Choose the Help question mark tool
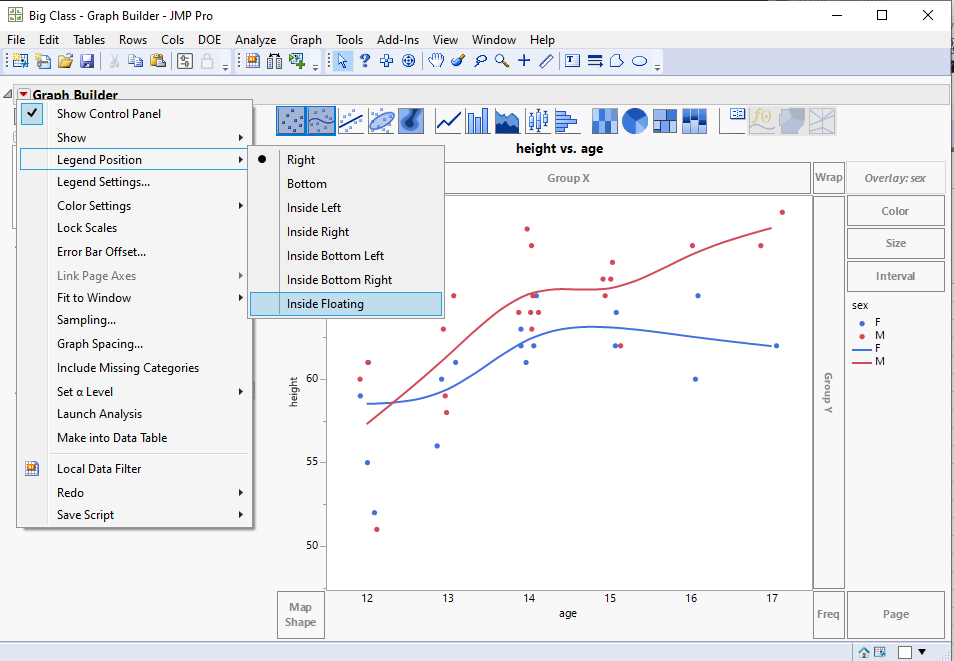The height and width of the screenshot is (661, 954). click(x=364, y=61)
